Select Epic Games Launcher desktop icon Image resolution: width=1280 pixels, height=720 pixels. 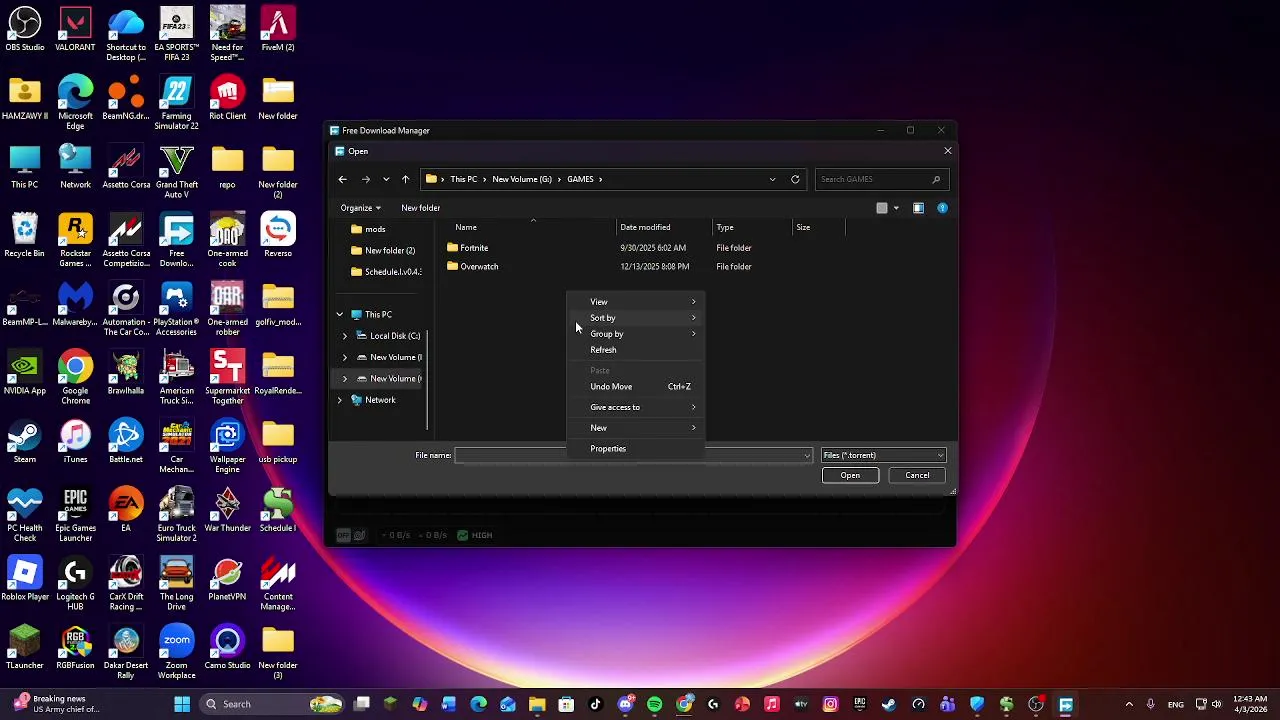pos(75,516)
